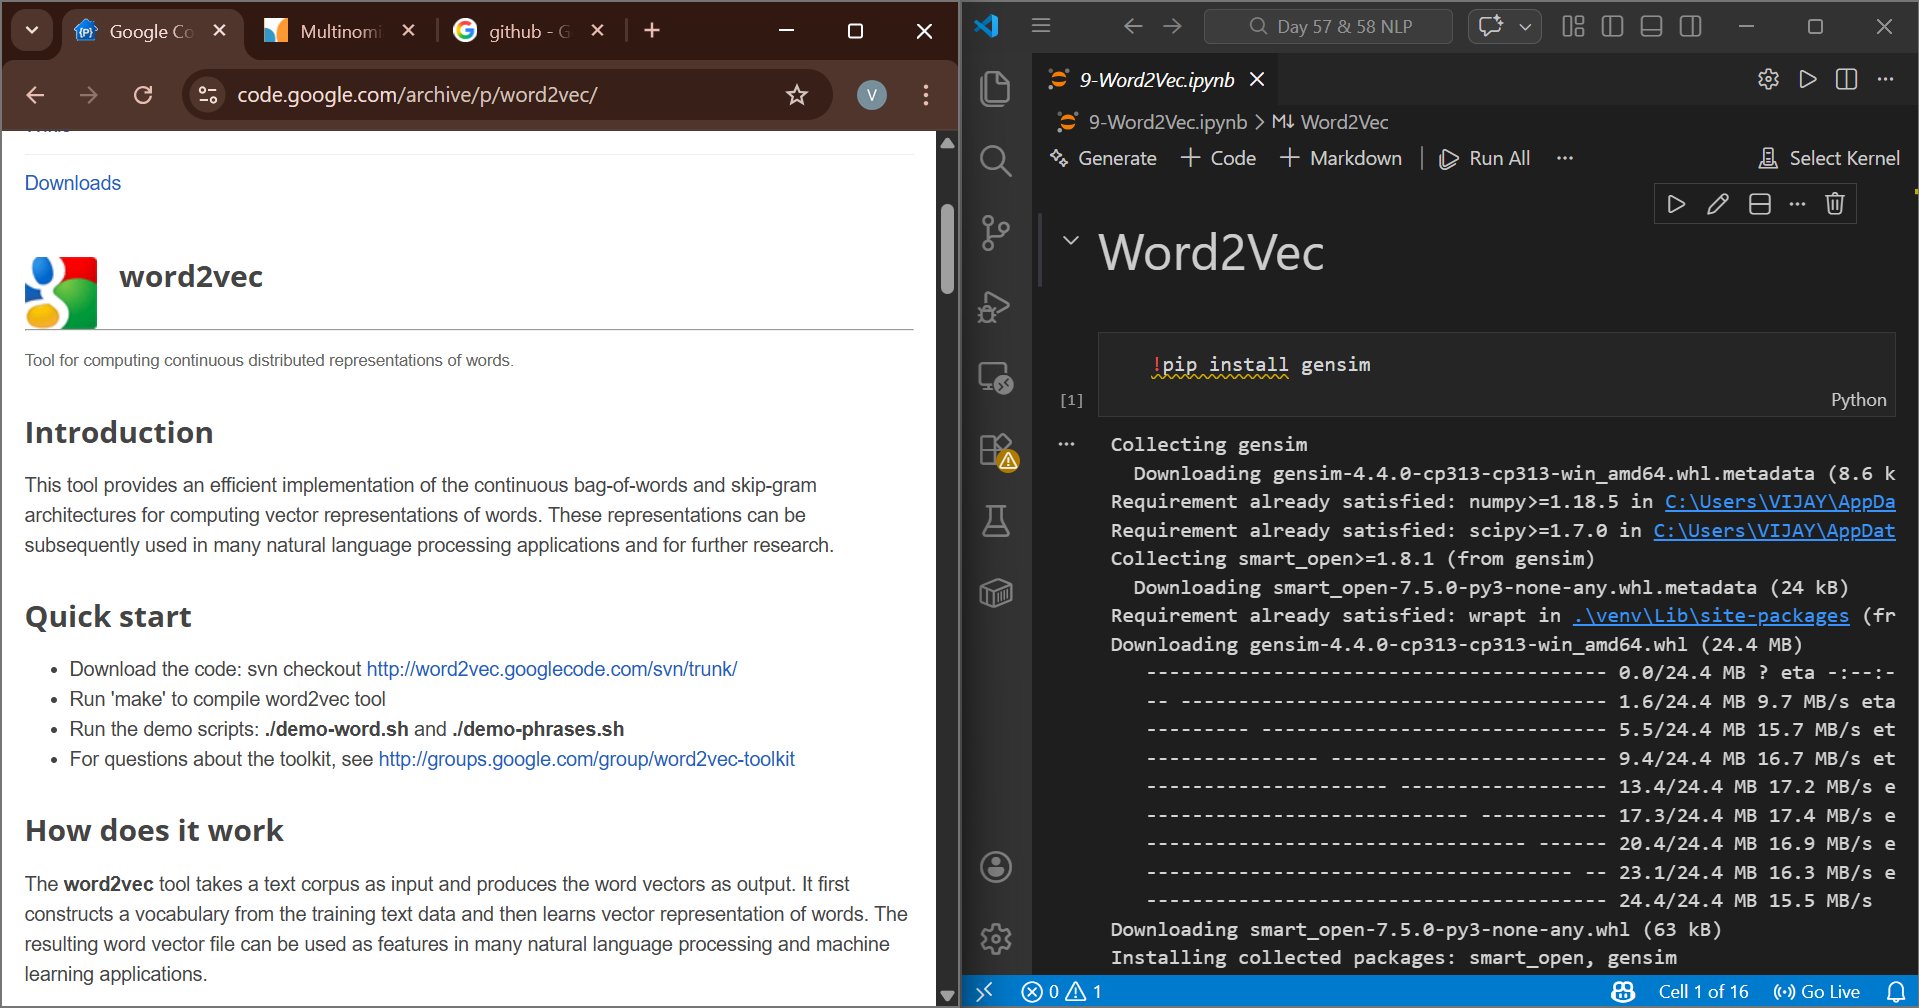Click the Chrome address bar URL
The width and height of the screenshot is (1919, 1008).
(x=417, y=95)
